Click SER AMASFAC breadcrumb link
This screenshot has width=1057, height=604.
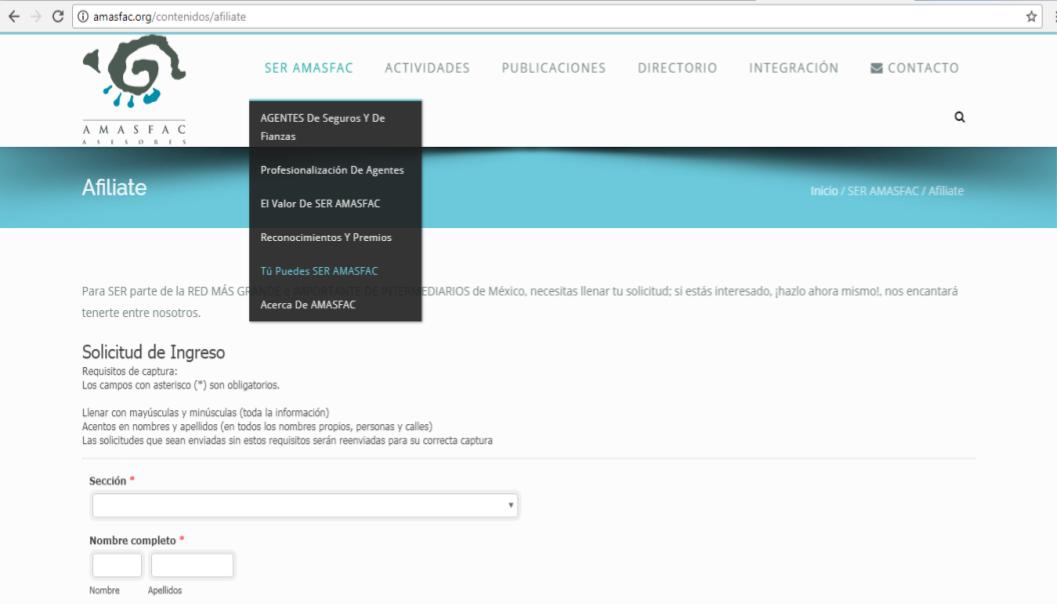882,191
